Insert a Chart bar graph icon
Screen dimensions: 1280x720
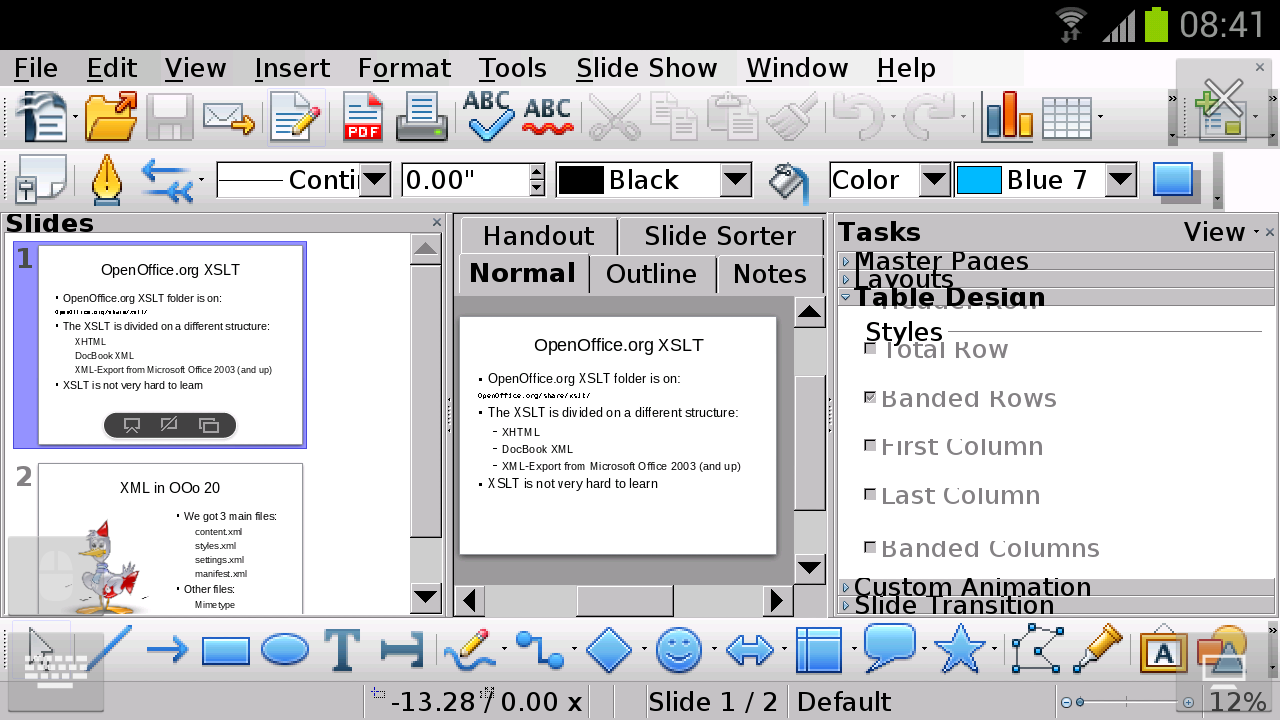[1008, 115]
